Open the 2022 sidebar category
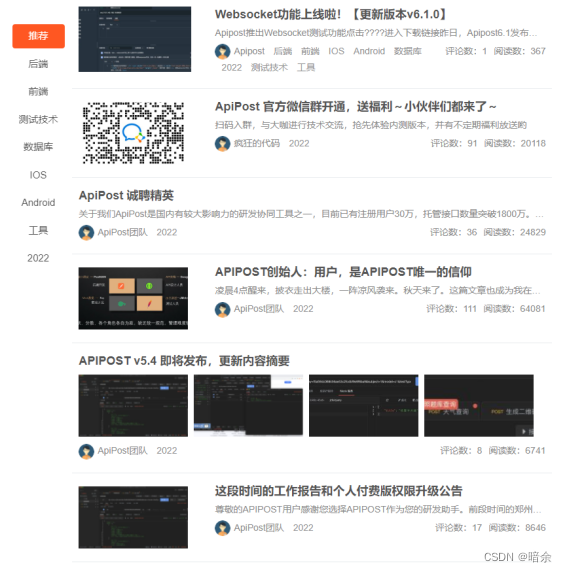The image size is (567, 572). (38, 258)
